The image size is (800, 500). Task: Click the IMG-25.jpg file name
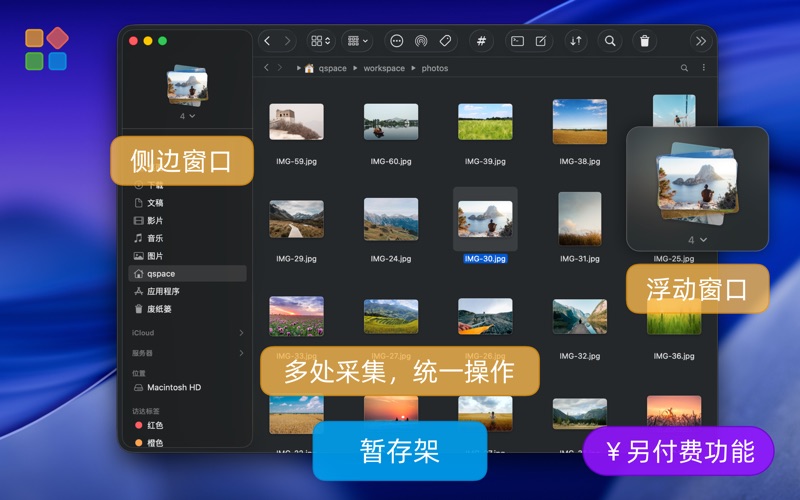[674, 259]
